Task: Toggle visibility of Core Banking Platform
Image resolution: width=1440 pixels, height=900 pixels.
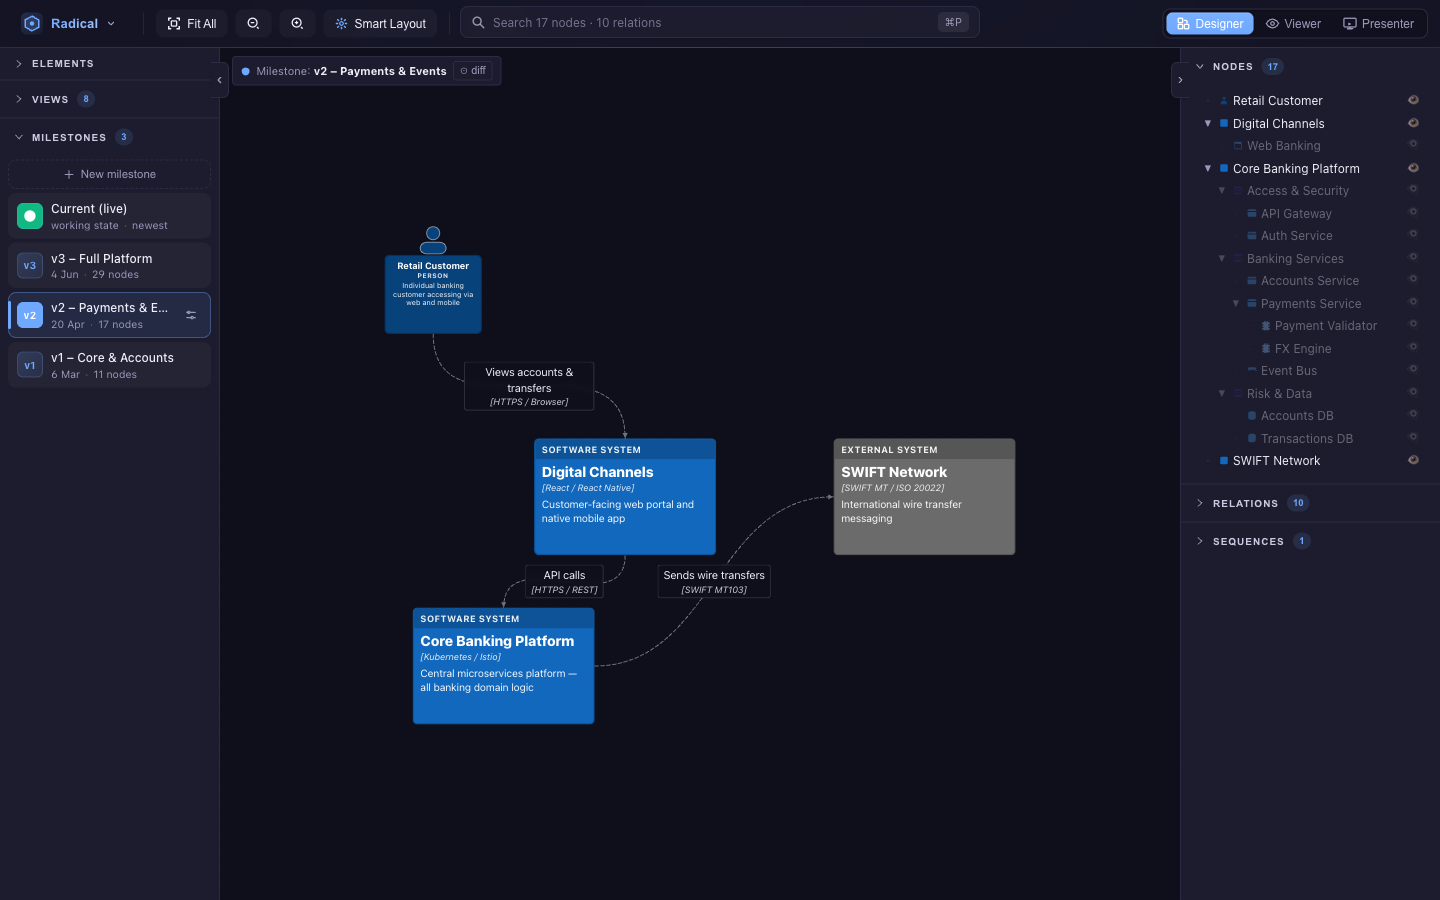Action: [x=1413, y=168]
